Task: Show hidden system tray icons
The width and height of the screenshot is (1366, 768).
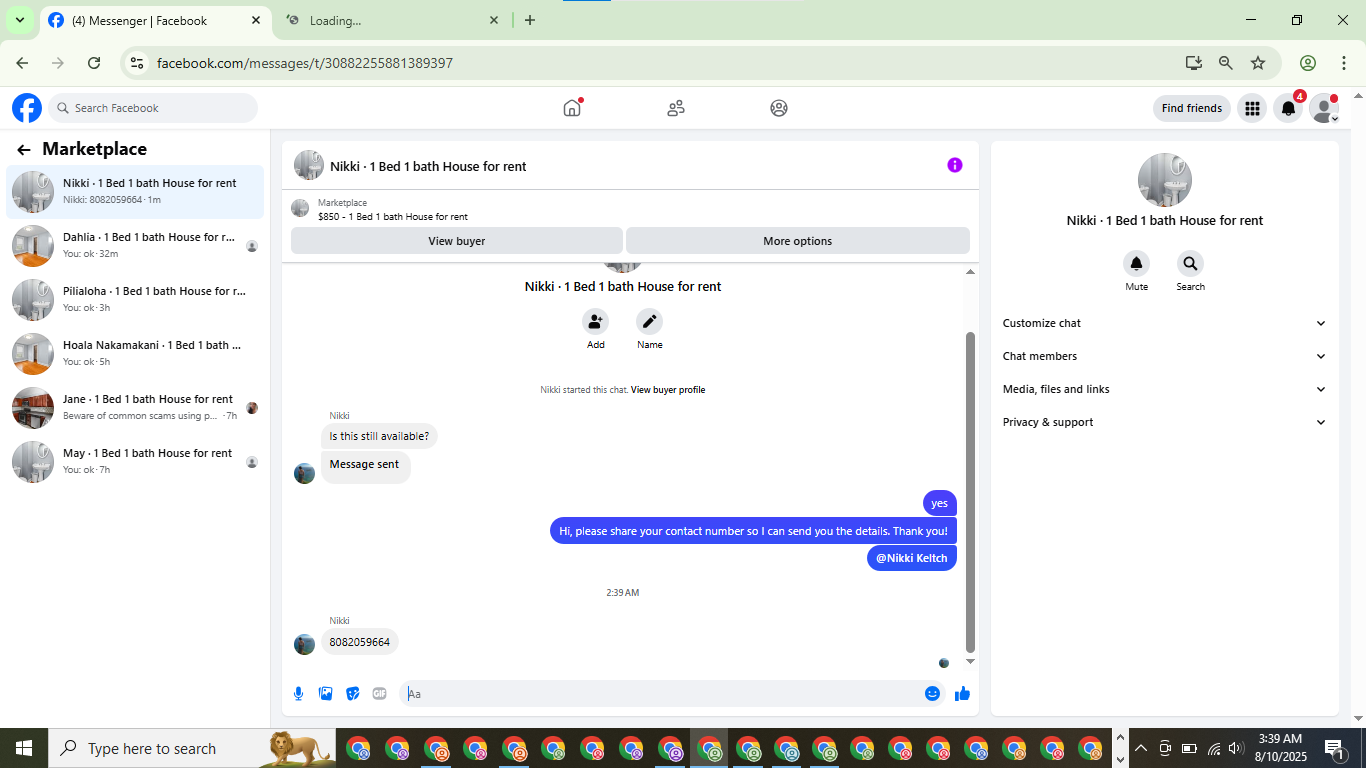Action: [x=1141, y=748]
